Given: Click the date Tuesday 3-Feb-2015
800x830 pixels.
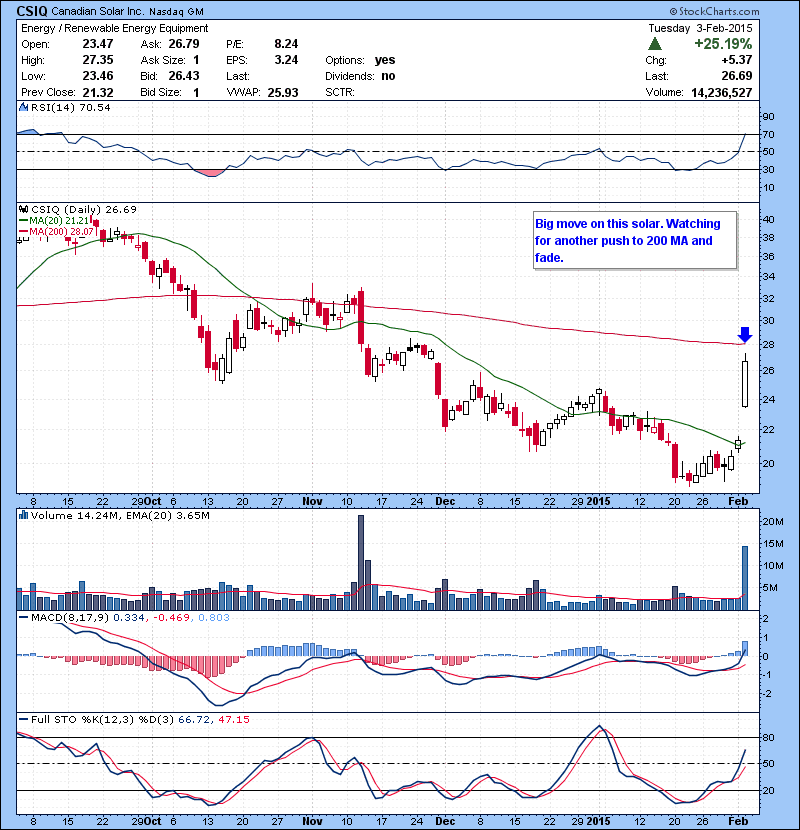Looking at the screenshot, I should (700, 28).
